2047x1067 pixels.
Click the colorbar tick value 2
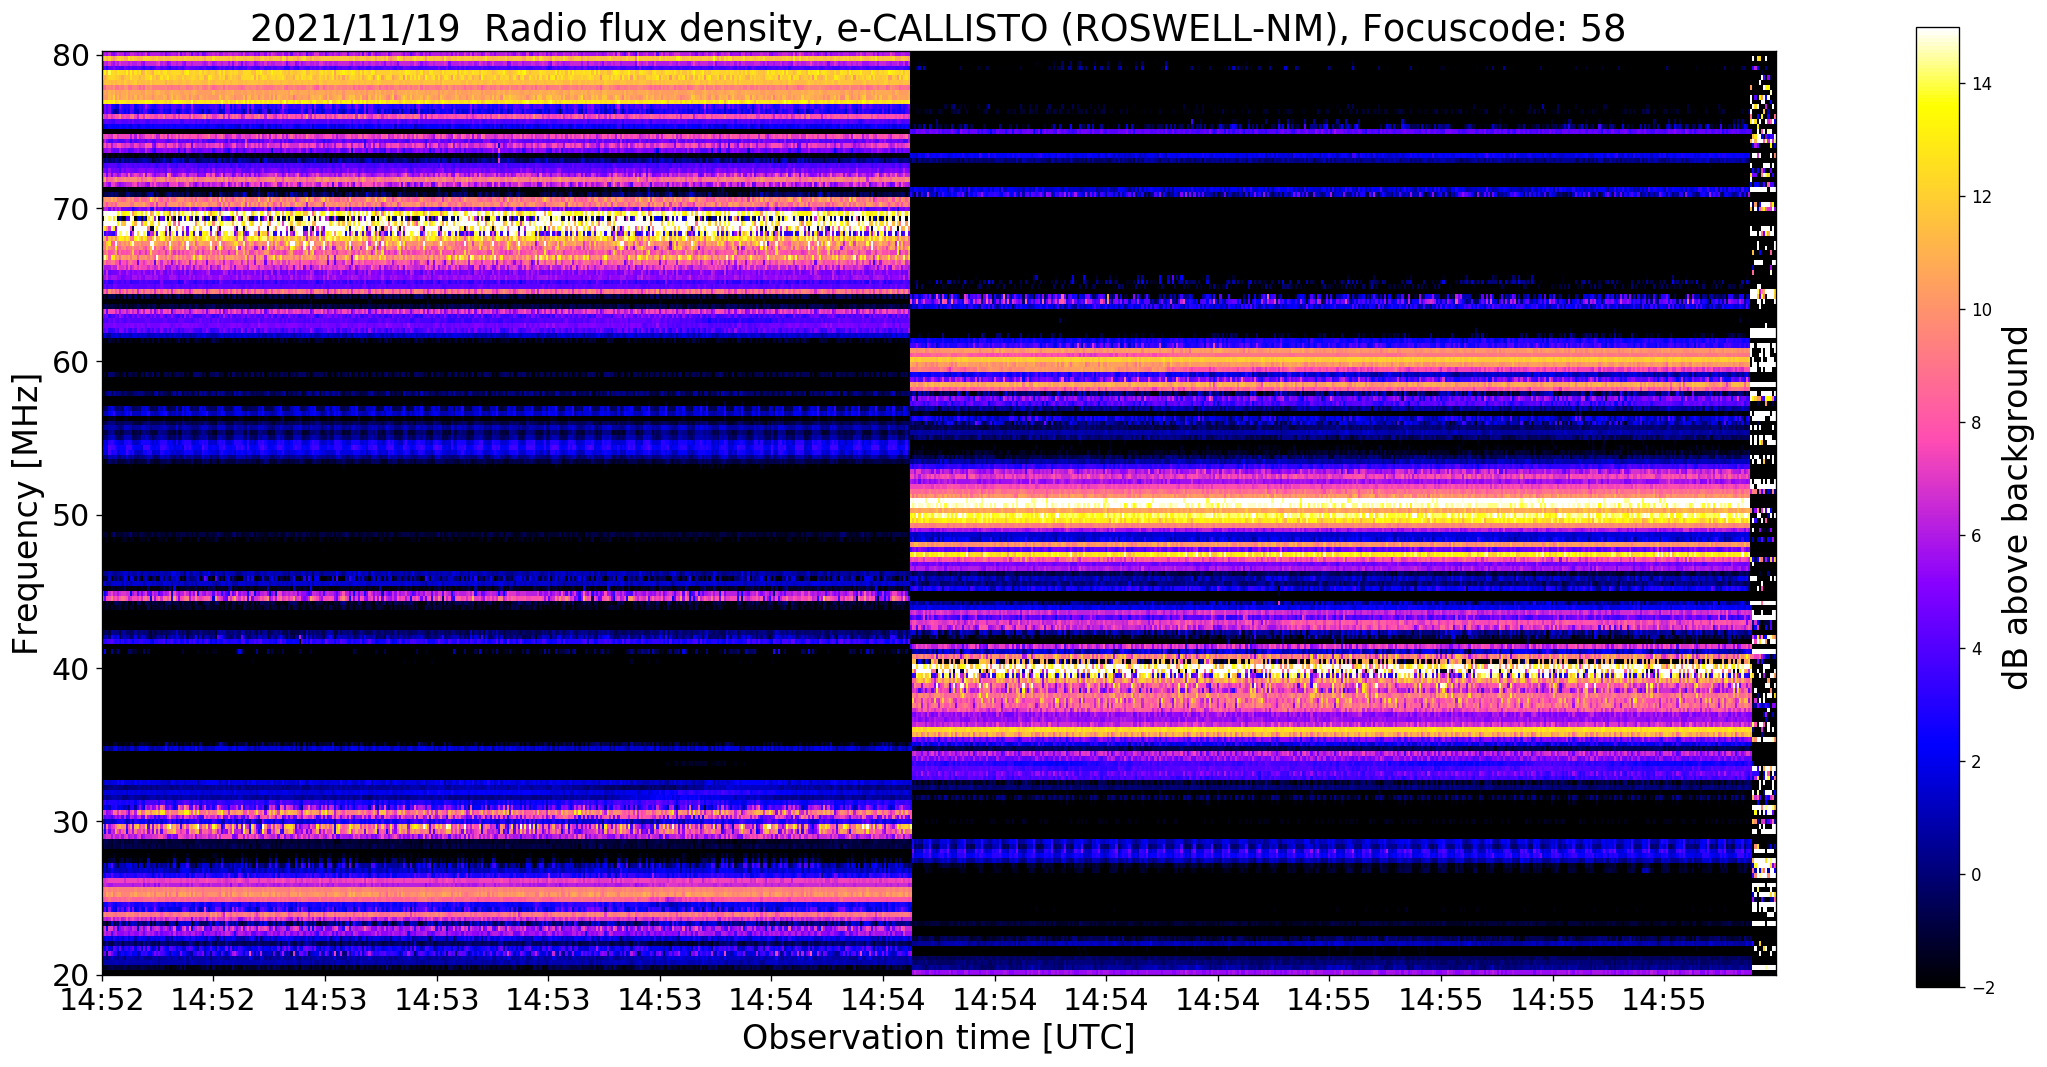[x=1975, y=762]
